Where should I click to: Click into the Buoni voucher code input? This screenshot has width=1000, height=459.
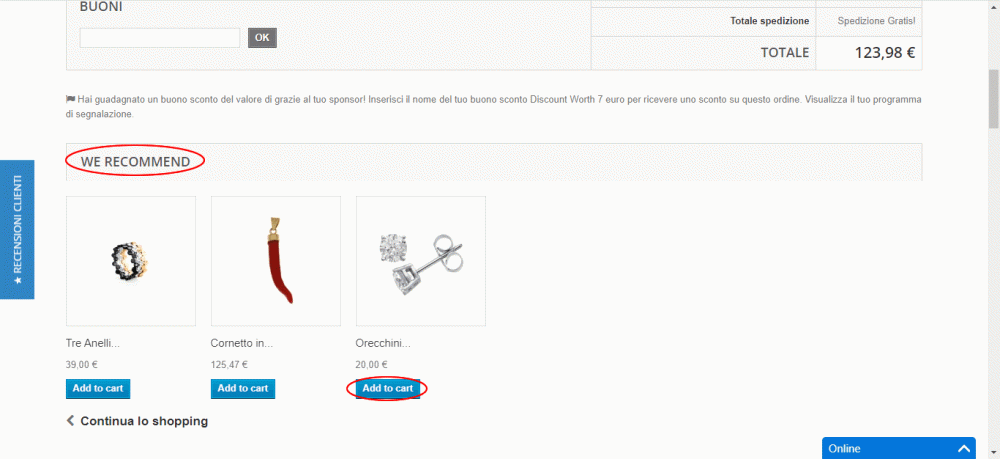click(159, 38)
